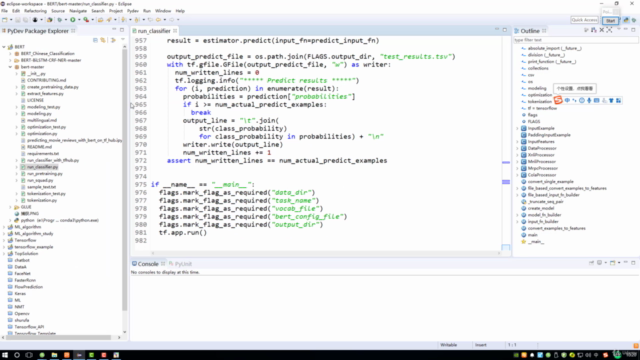640x360 pixels.
Task: Click the X hide icon in Outline toolbar
Action: (602, 31)
